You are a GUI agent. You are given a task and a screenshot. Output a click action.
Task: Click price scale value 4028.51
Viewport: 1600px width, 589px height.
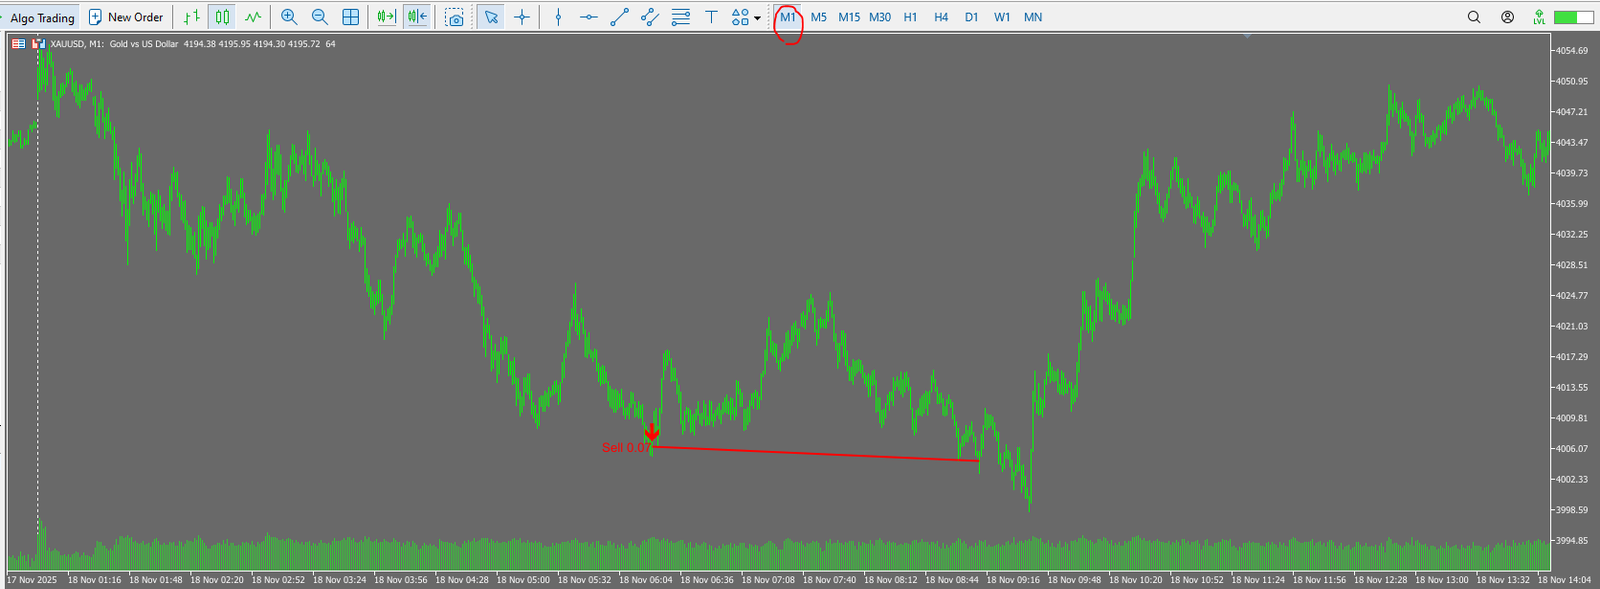1571,265
